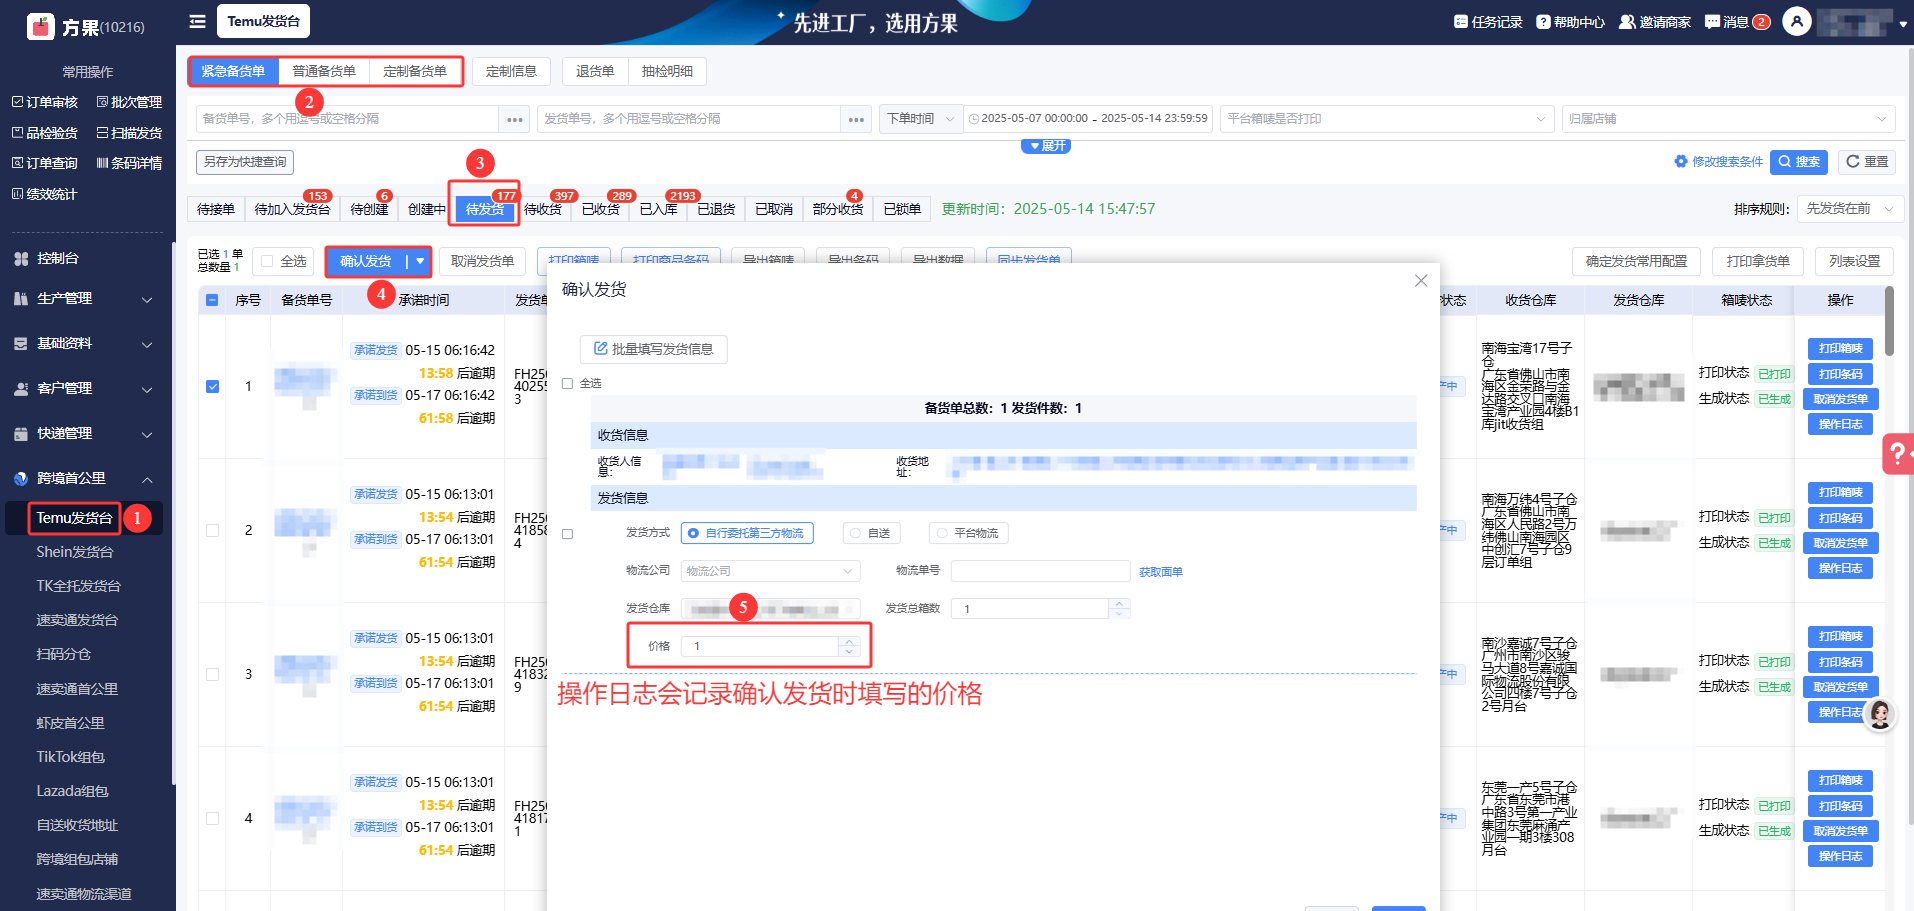The height and width of the screenshot is (911, 1914).
Task: Click the user avatar icon
Action: tap(1797, 21)
